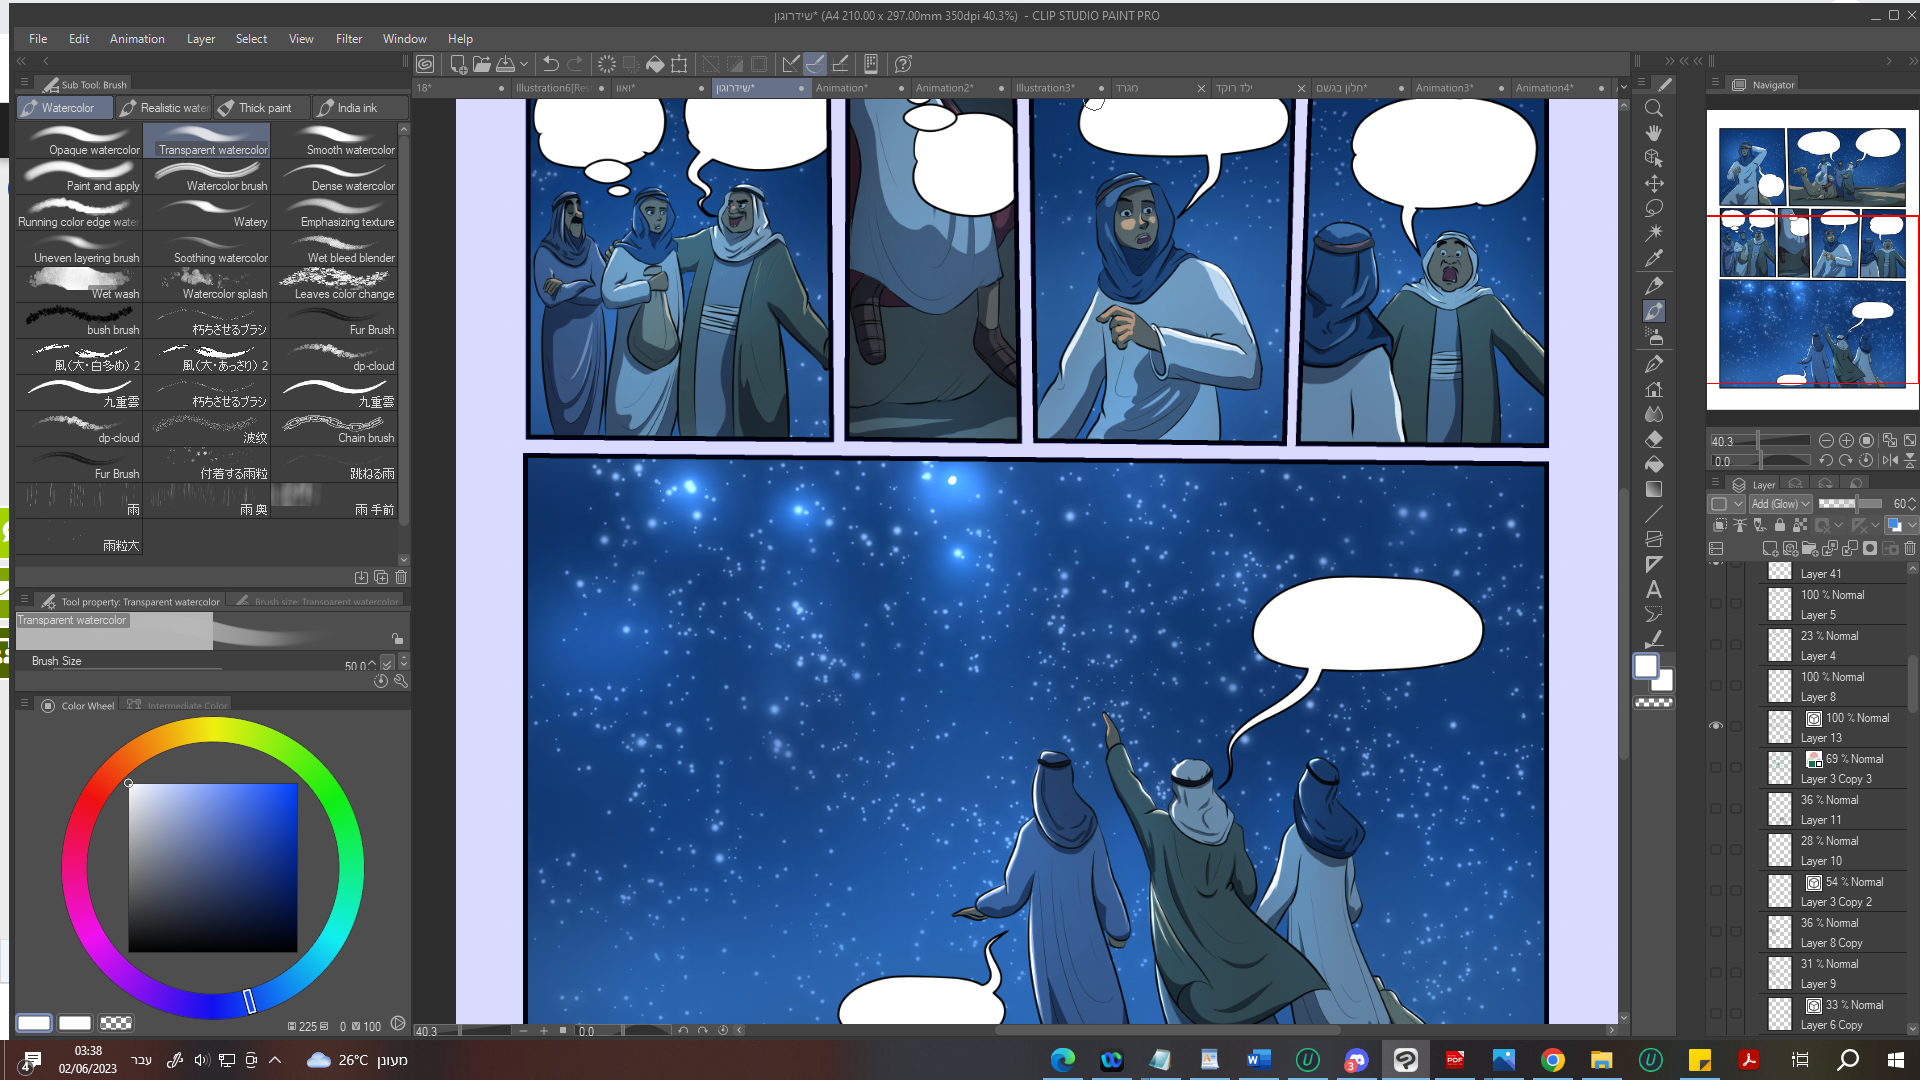Delete layer with trash icon

click(1910, 548)
